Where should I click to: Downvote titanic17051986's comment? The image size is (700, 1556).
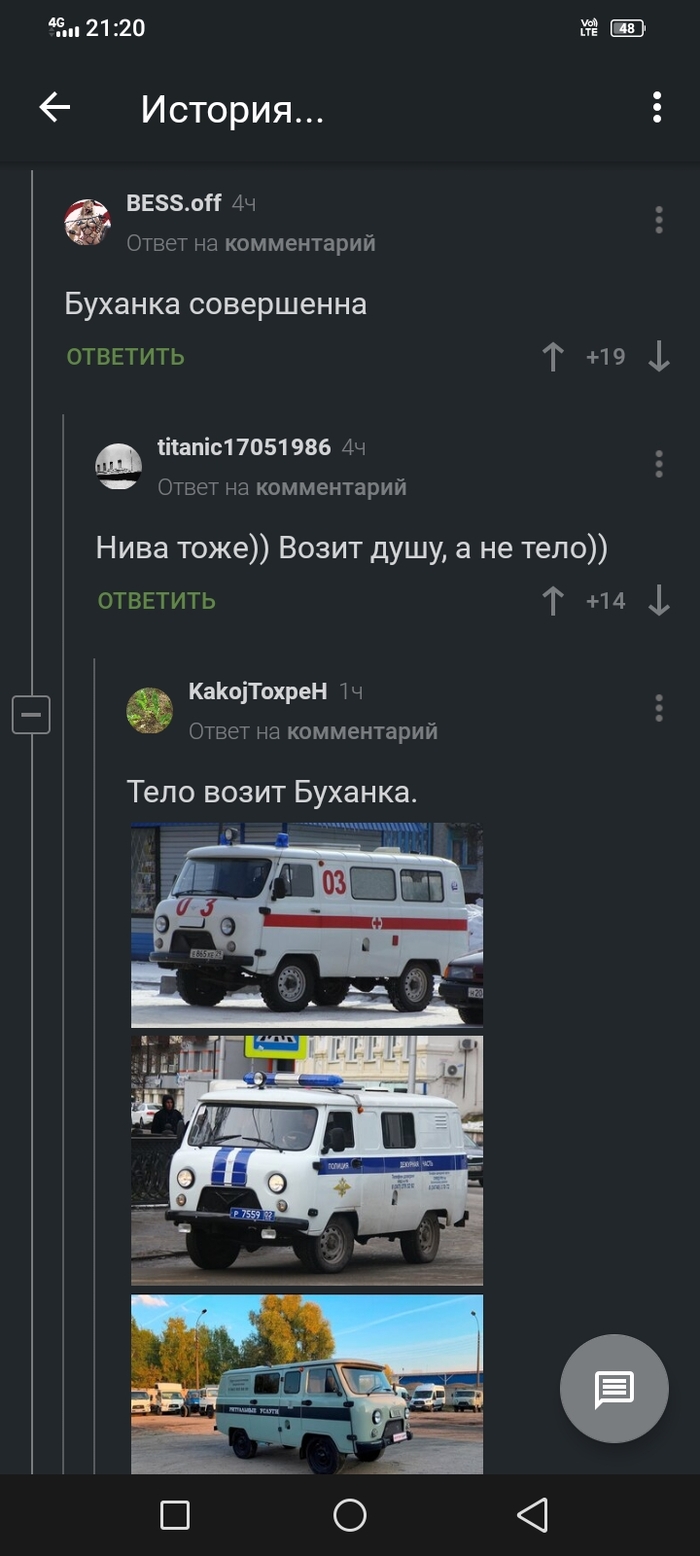(659, 601)
